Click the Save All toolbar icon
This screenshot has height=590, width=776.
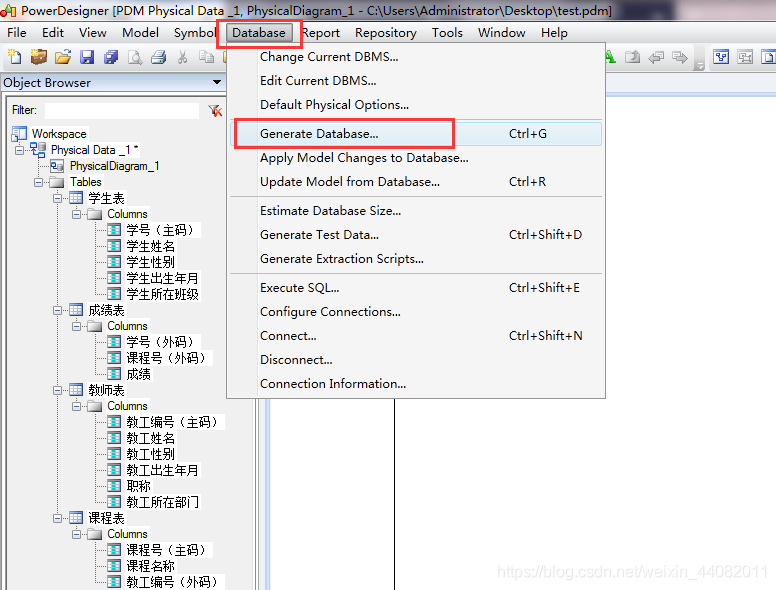[111, 57]
